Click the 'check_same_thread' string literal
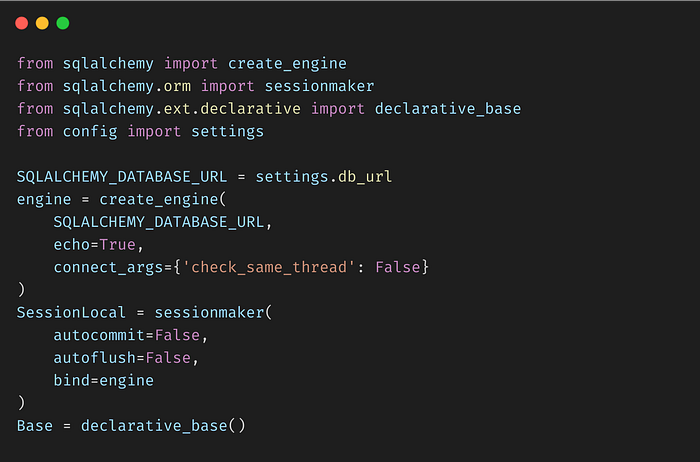Image resolution: width=700 pixels, height=462 pixels. (x=269, y=267)
